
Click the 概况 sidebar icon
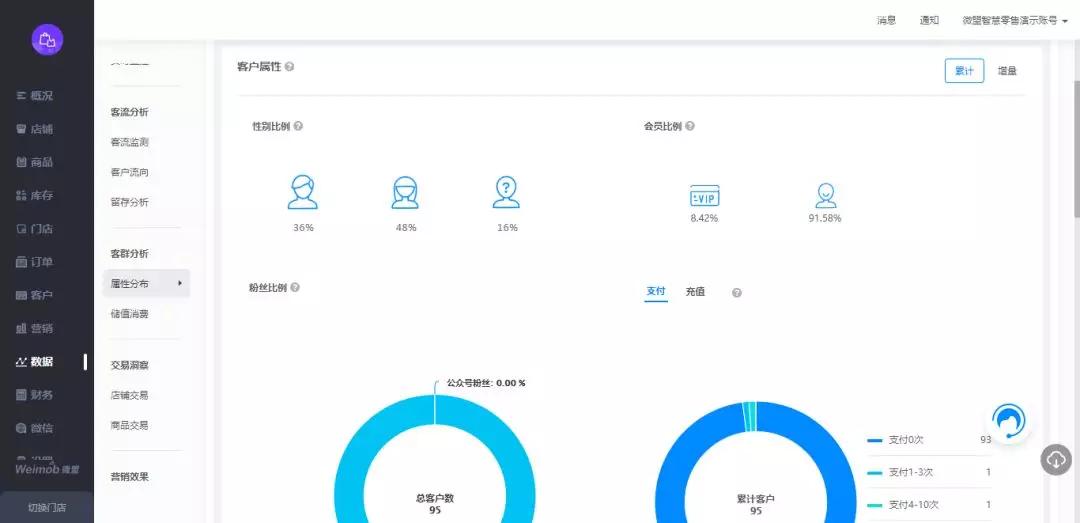(21, 96)
